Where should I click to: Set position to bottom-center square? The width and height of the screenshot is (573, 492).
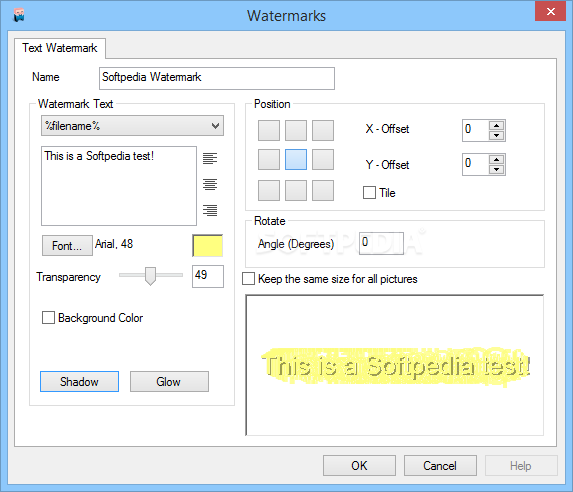pyautogui.click(x=296, y=190)
